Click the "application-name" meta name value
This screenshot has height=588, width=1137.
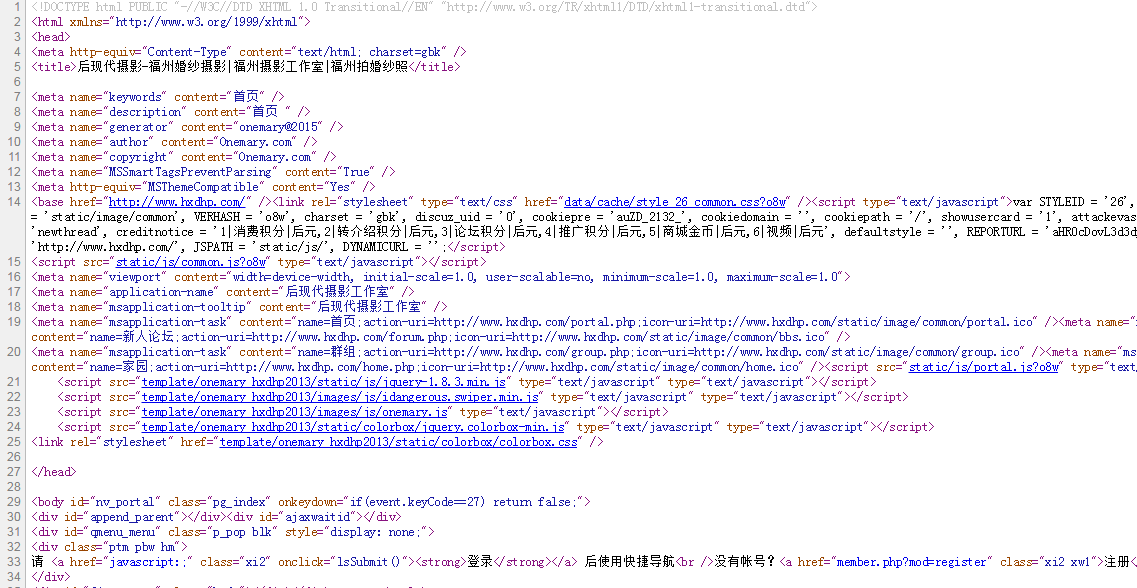pyautogui.click(x=160, y=292)
